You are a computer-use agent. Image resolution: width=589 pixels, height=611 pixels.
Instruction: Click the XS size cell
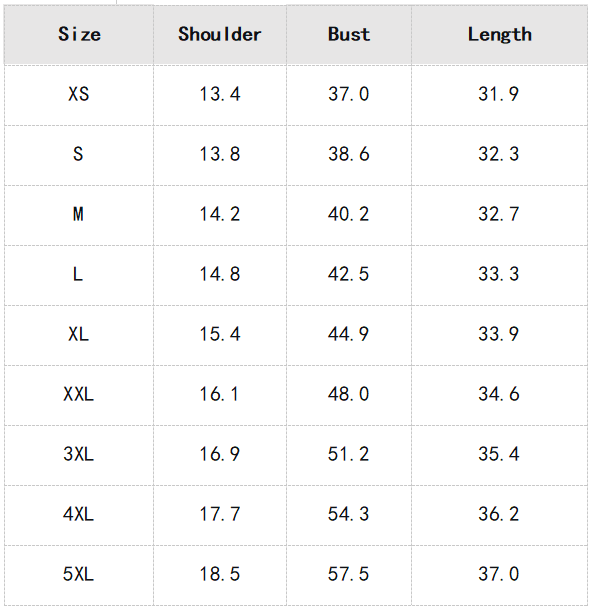tap(79, 95)
